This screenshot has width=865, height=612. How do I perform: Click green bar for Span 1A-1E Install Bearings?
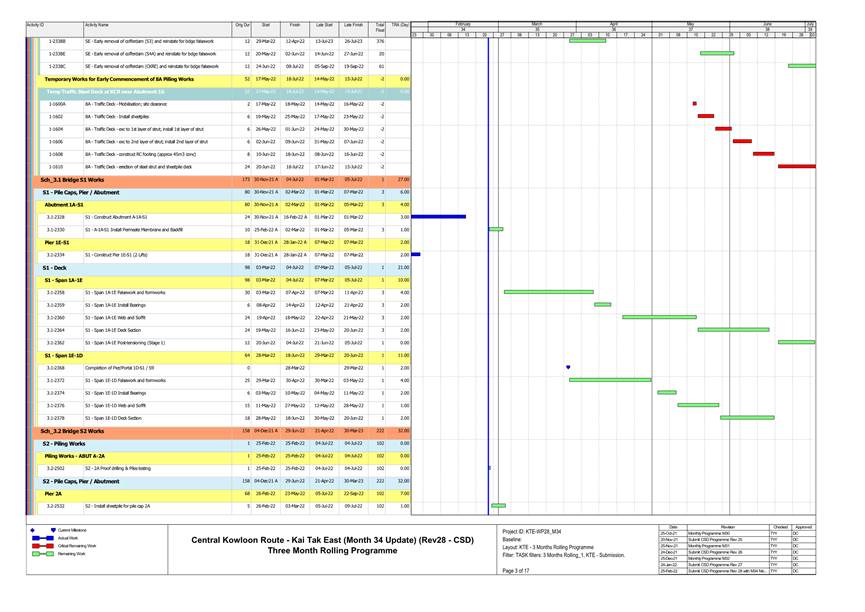point(602,305)
